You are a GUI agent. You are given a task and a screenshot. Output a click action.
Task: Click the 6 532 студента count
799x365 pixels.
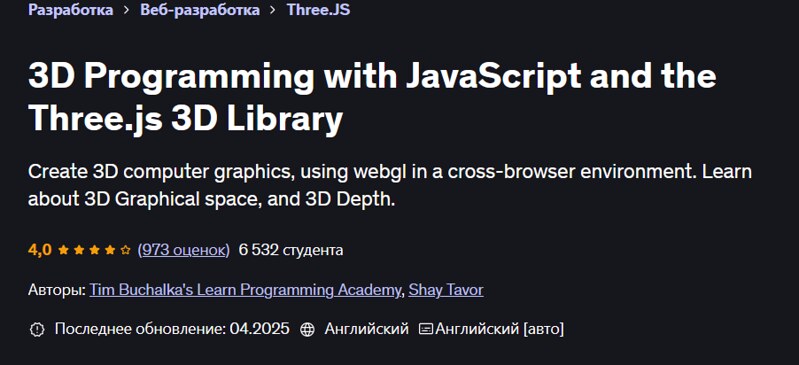click(290, 250)
